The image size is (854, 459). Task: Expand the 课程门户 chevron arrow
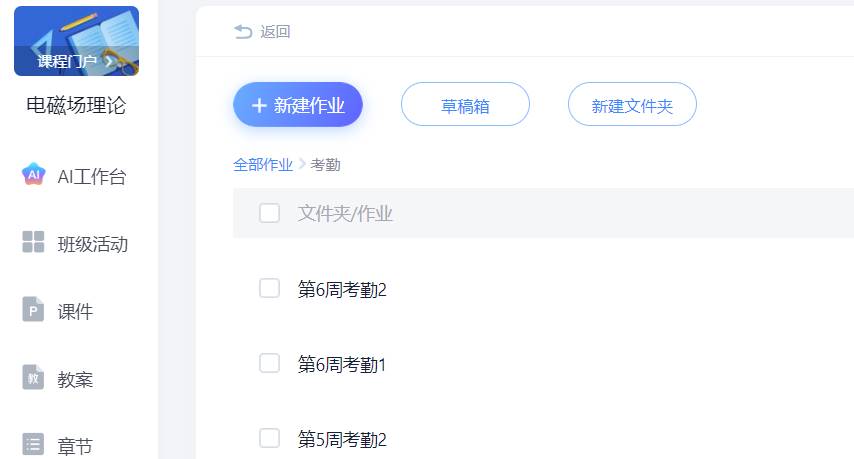(x=108, y=62)
